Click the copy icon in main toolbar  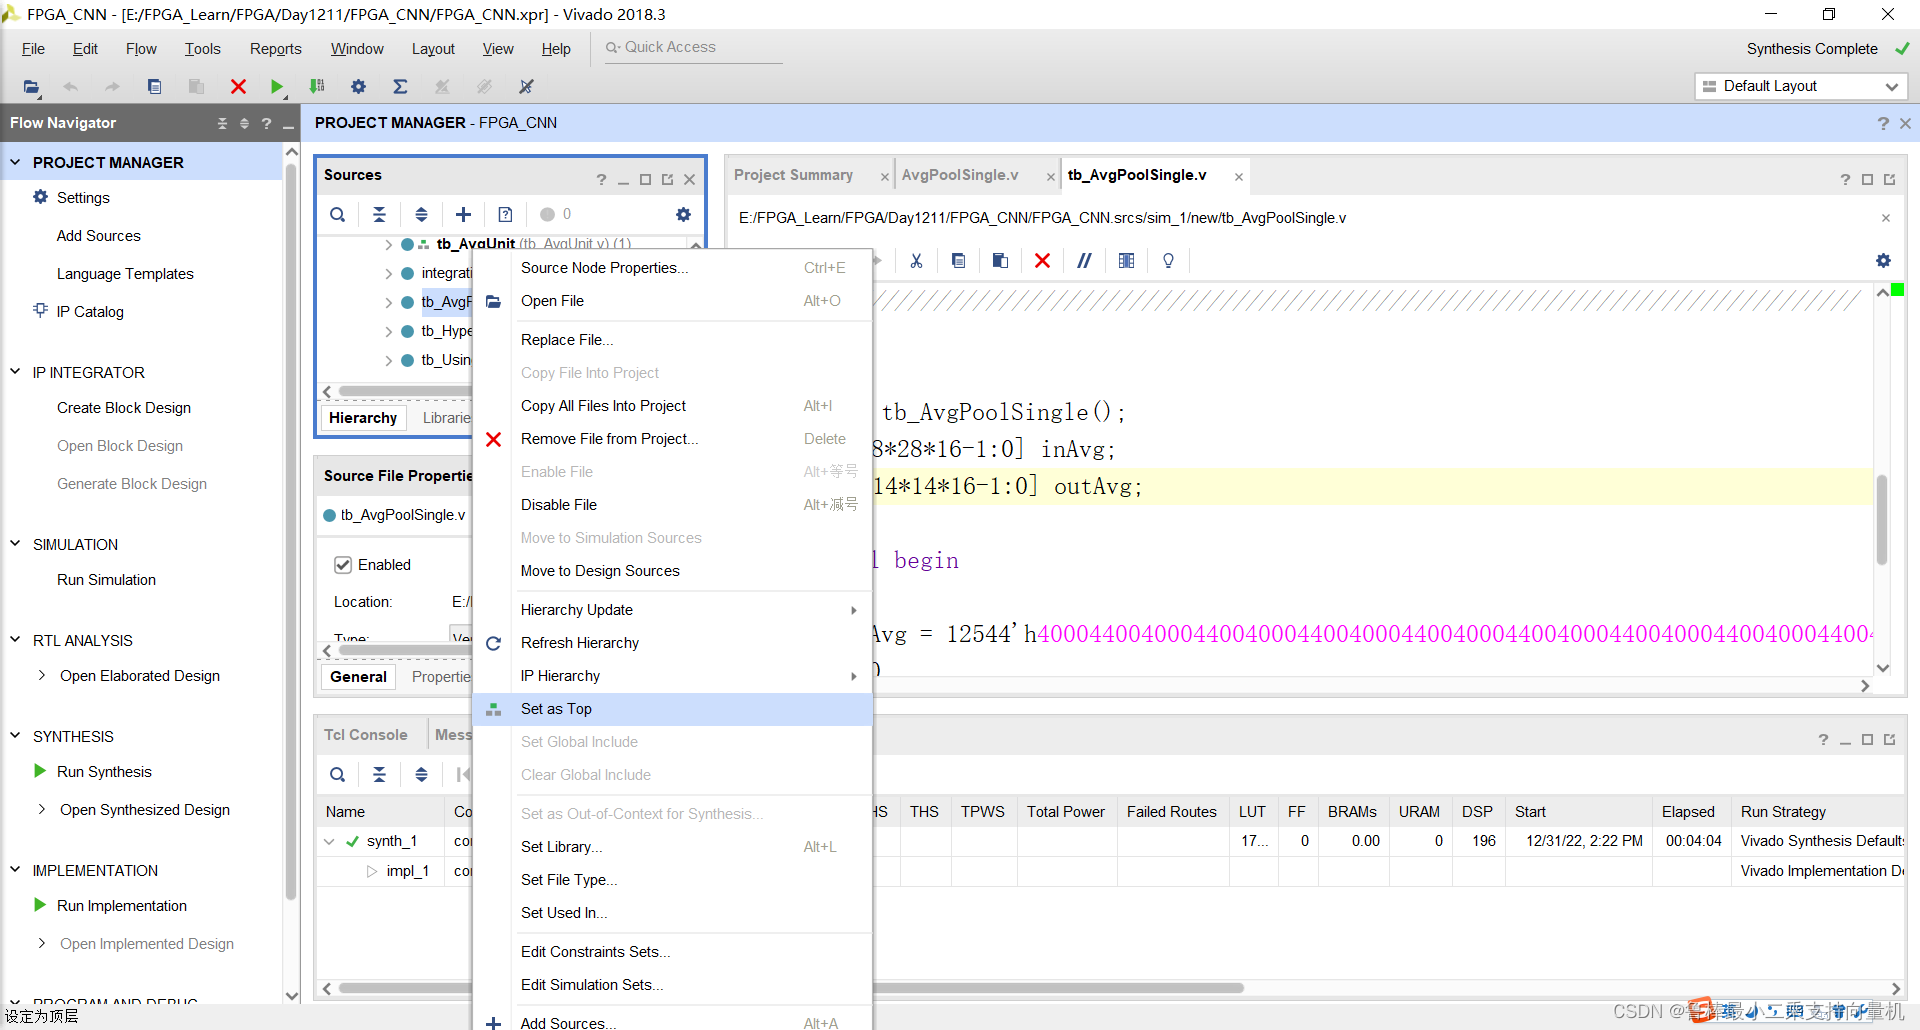(154, 87)
